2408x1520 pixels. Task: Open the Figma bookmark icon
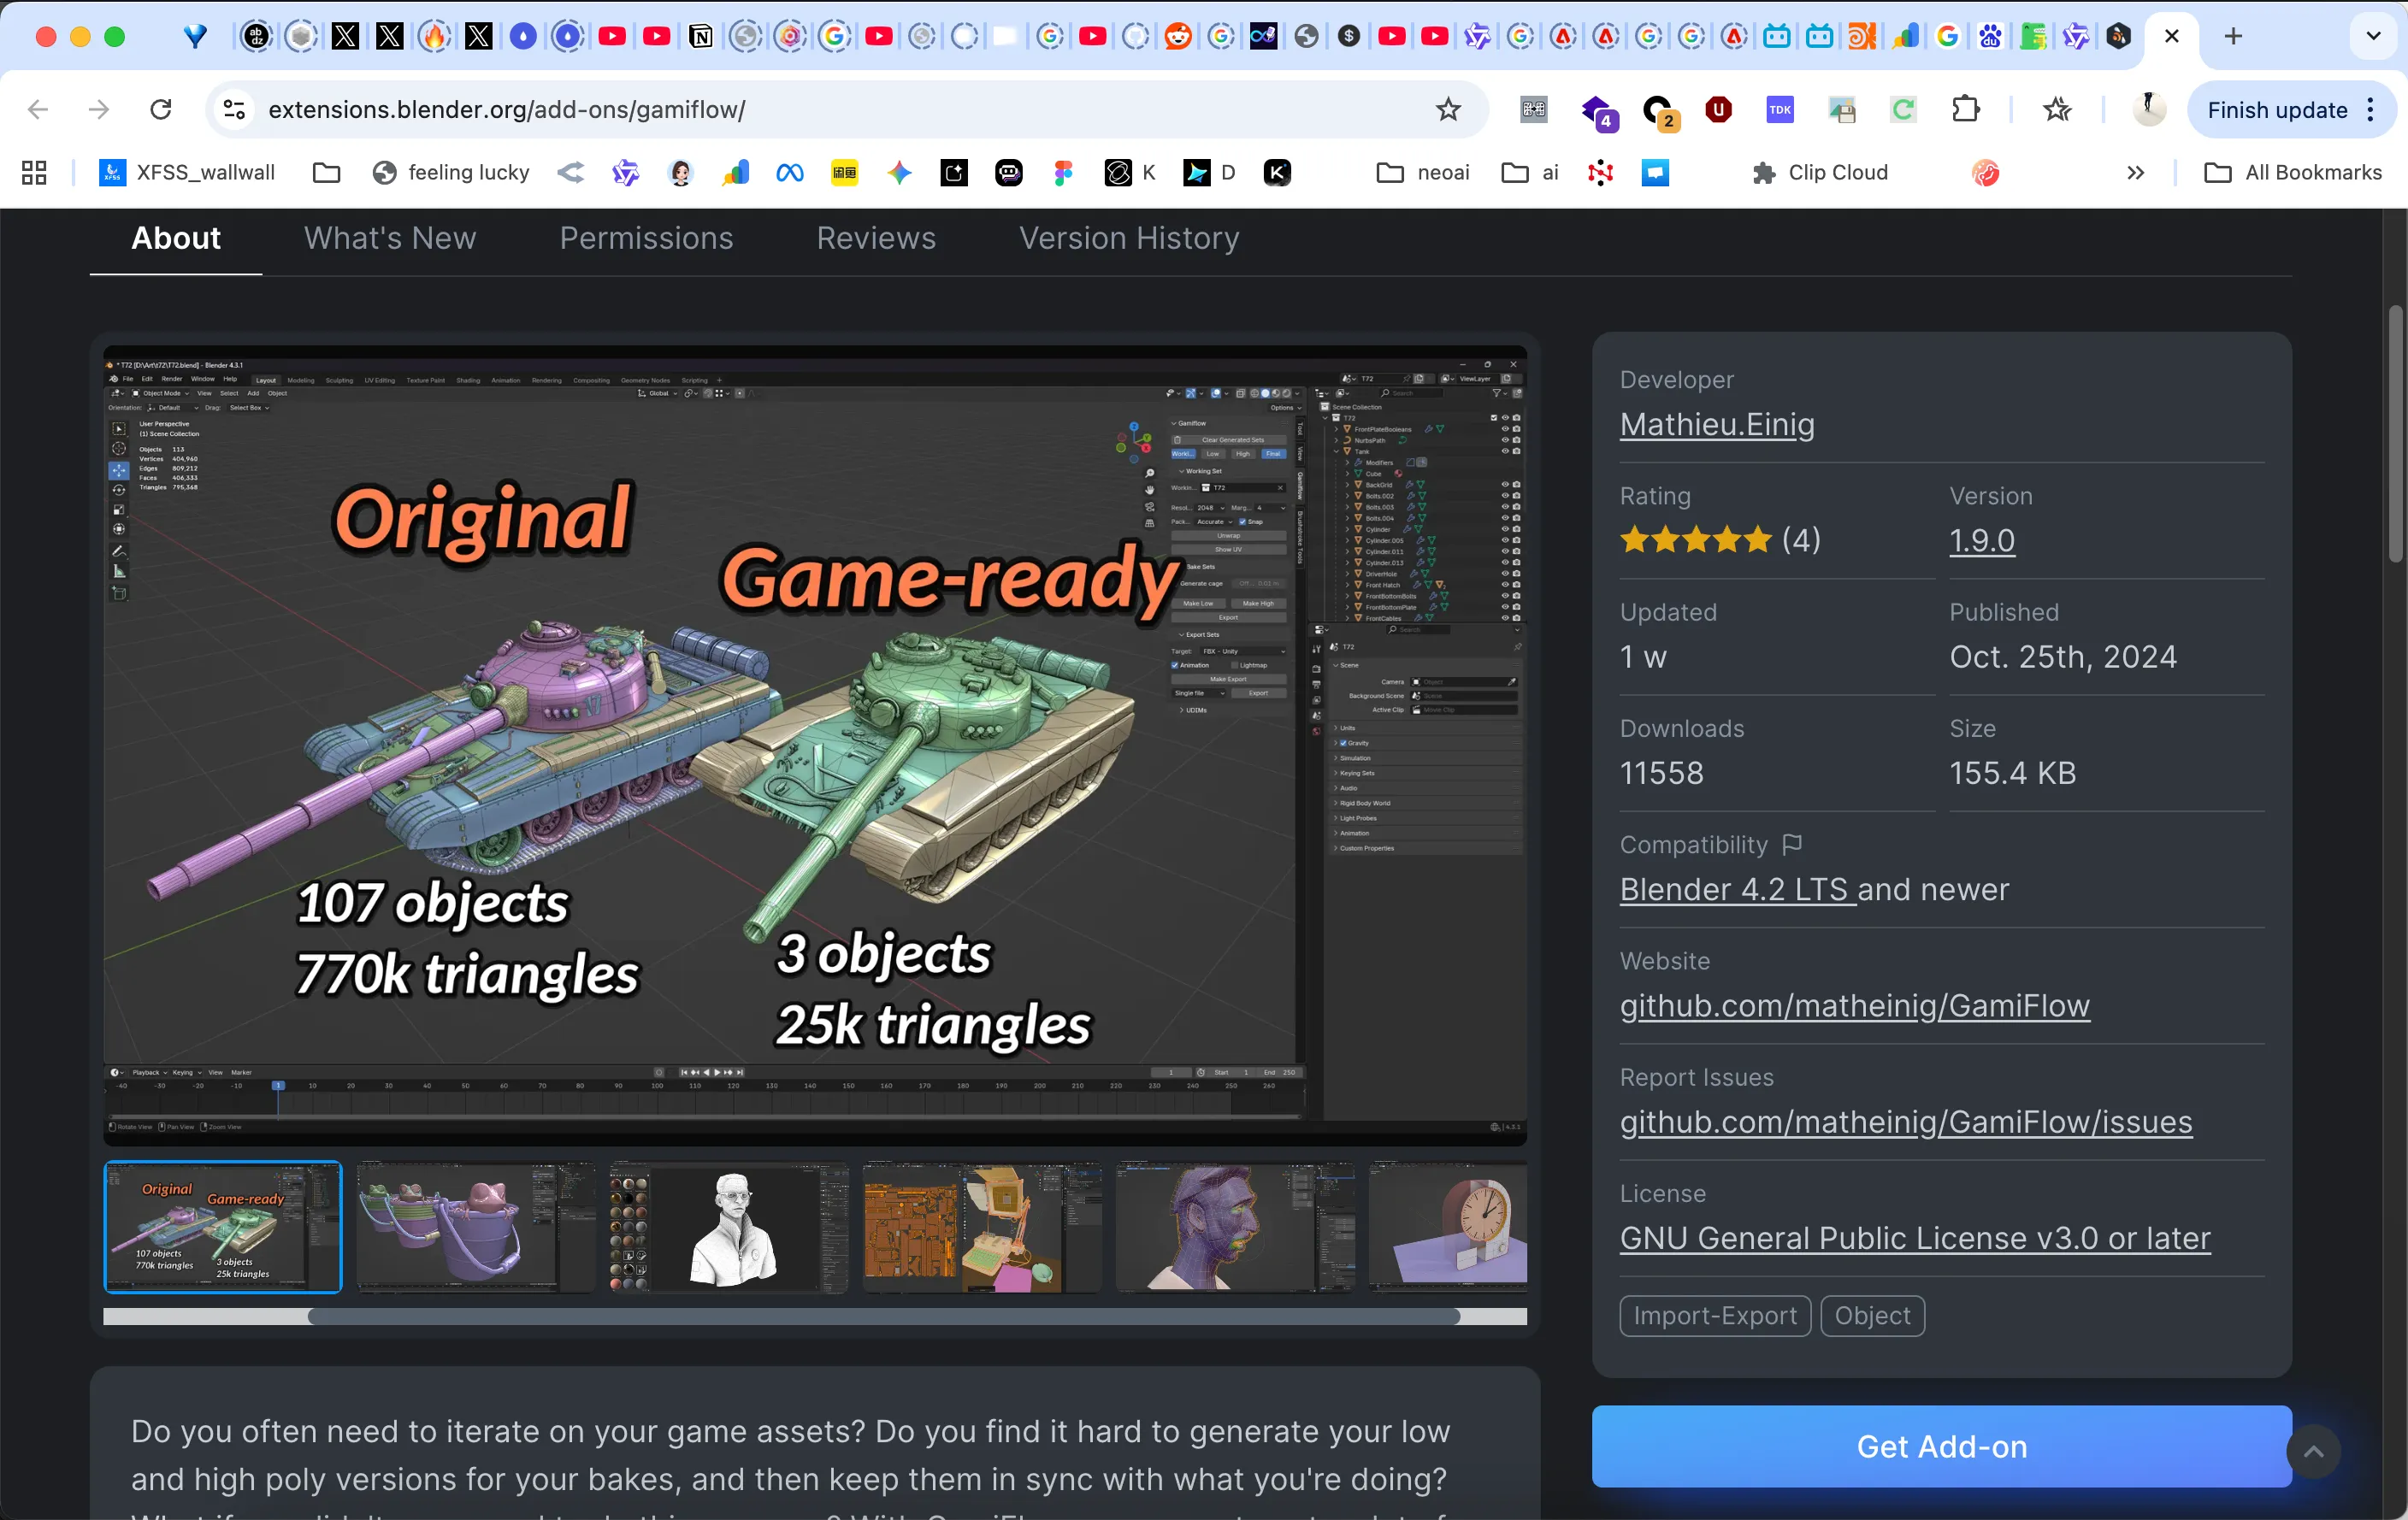1063,172
